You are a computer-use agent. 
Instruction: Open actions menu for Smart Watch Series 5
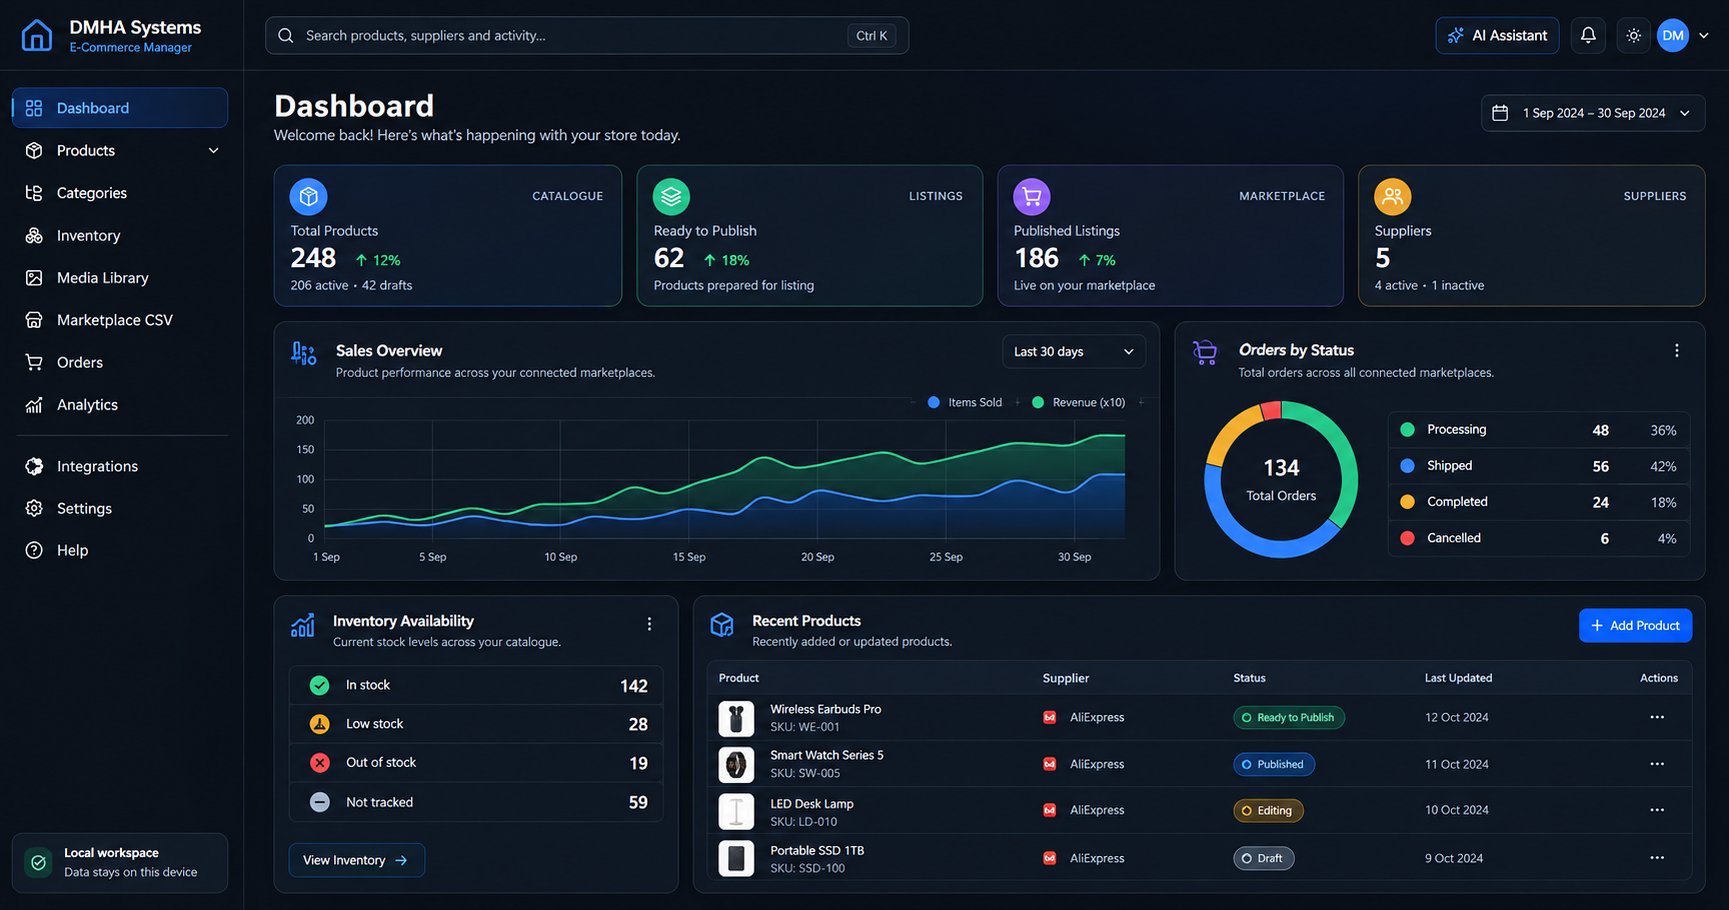pyautogui.click(x=1657, y=764)
